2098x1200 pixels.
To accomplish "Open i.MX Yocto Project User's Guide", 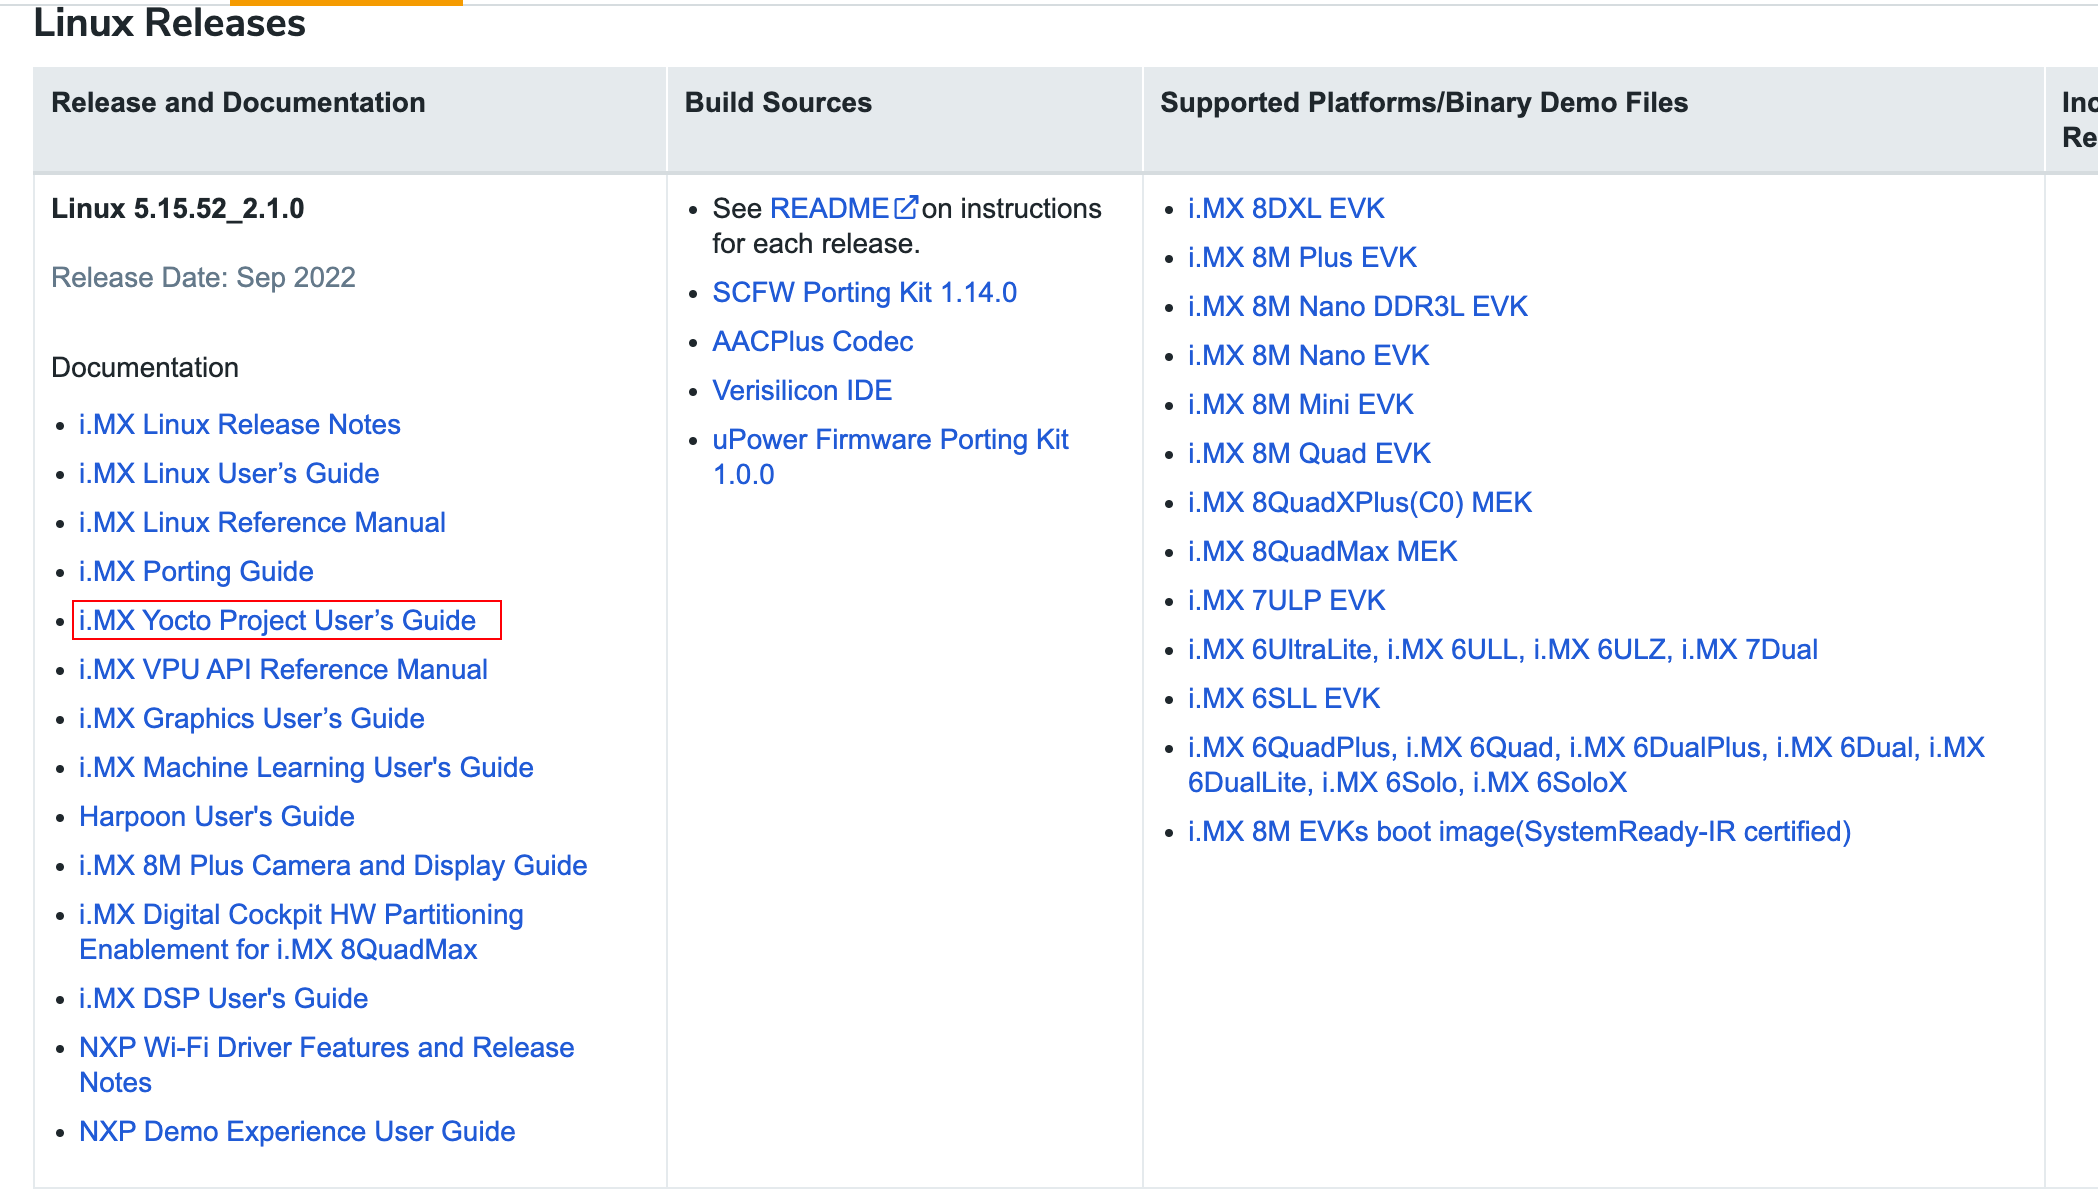I will [x=277, y=620].
